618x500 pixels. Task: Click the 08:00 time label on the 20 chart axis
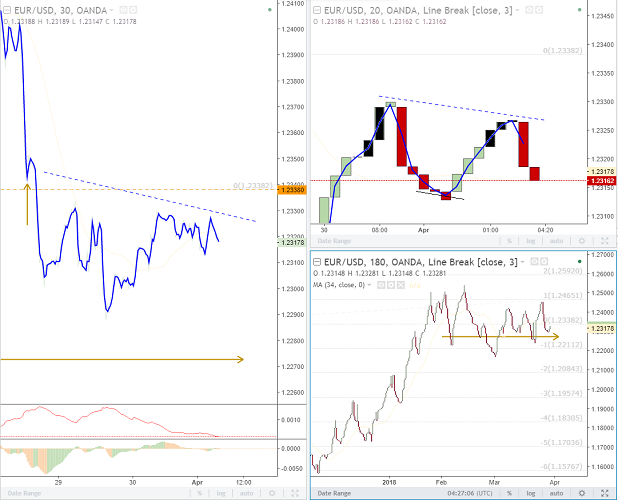click(379, 230)
